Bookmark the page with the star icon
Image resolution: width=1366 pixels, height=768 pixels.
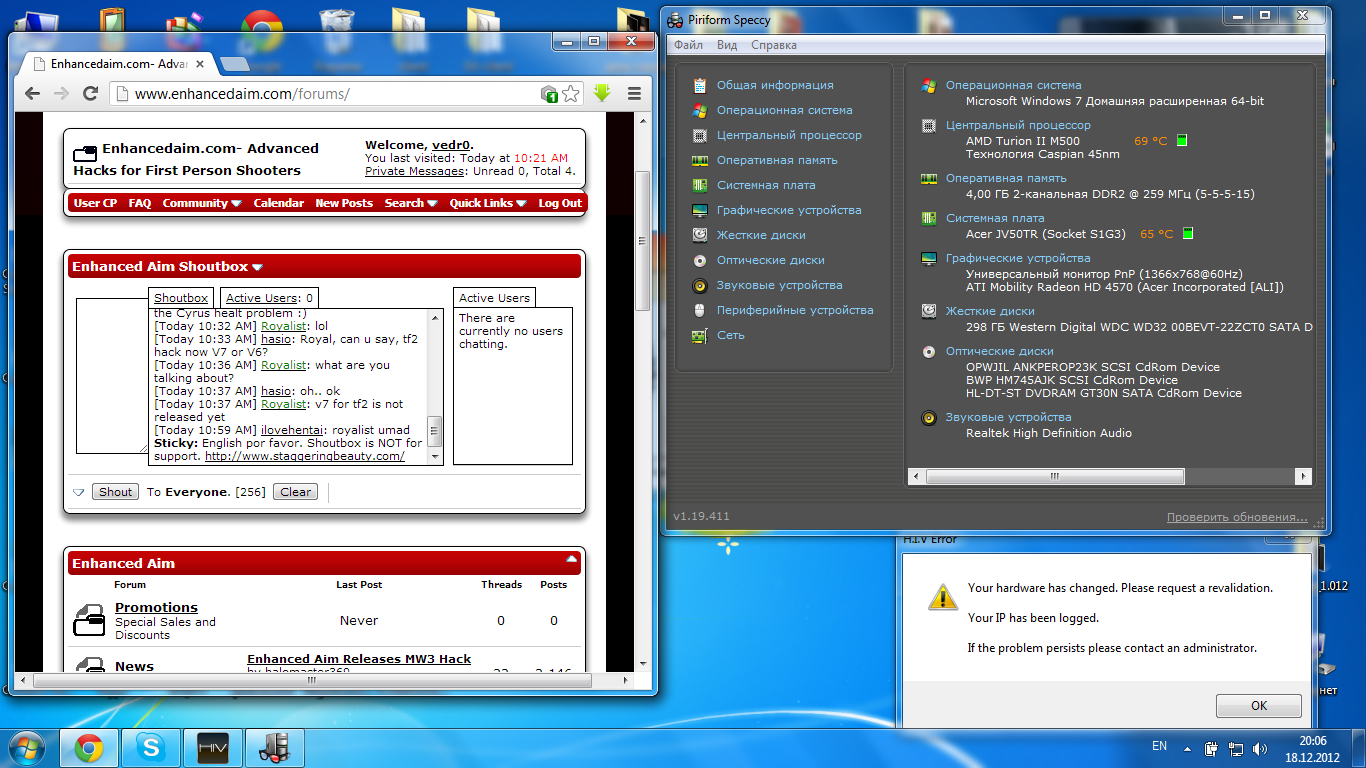(571, 94)
